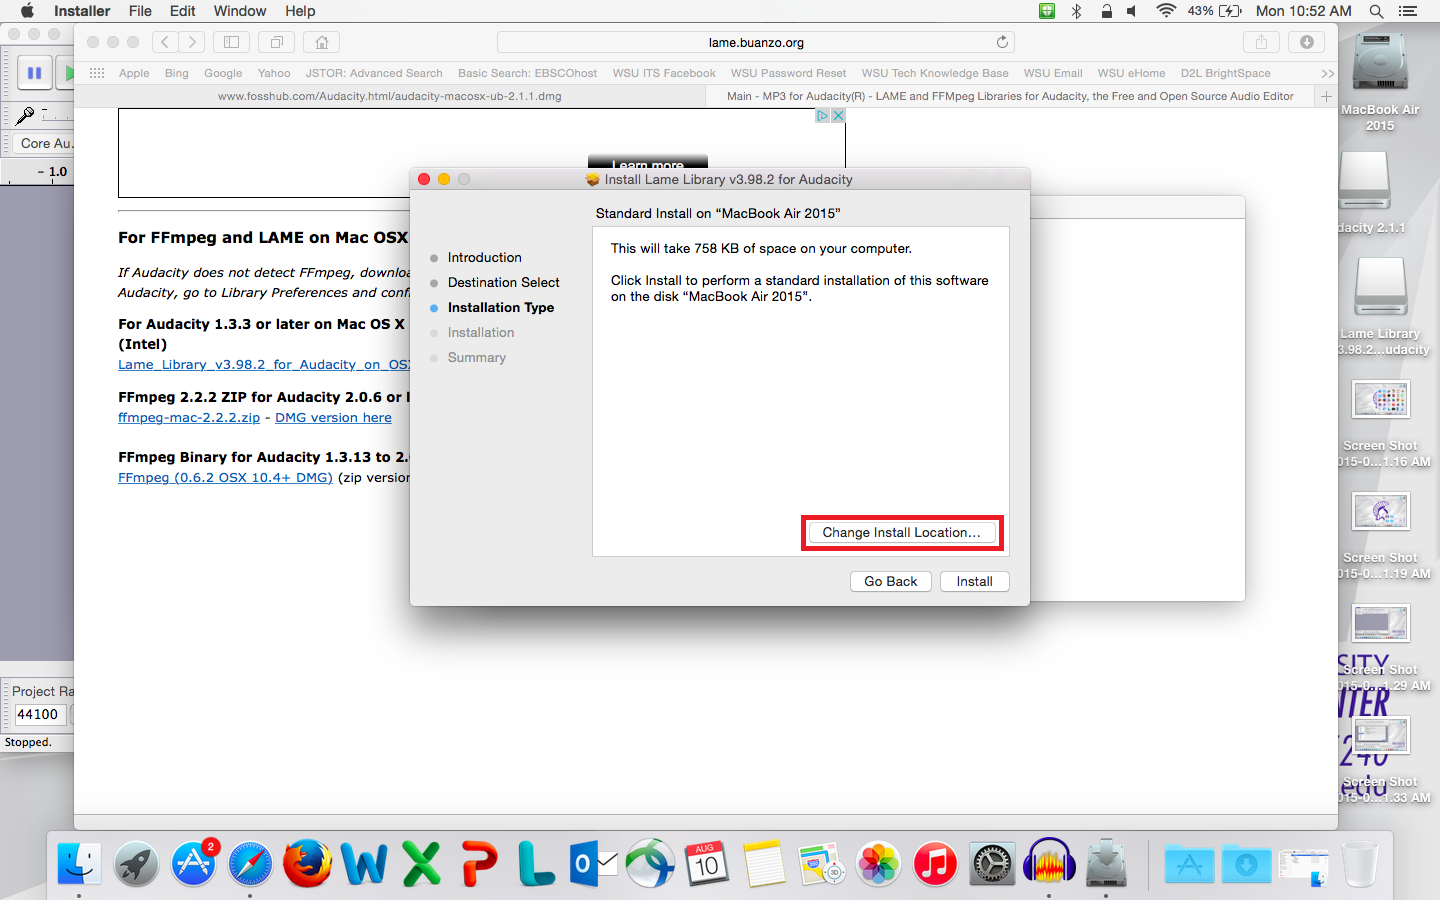
Task: Open the File menu
Action: 140,11
